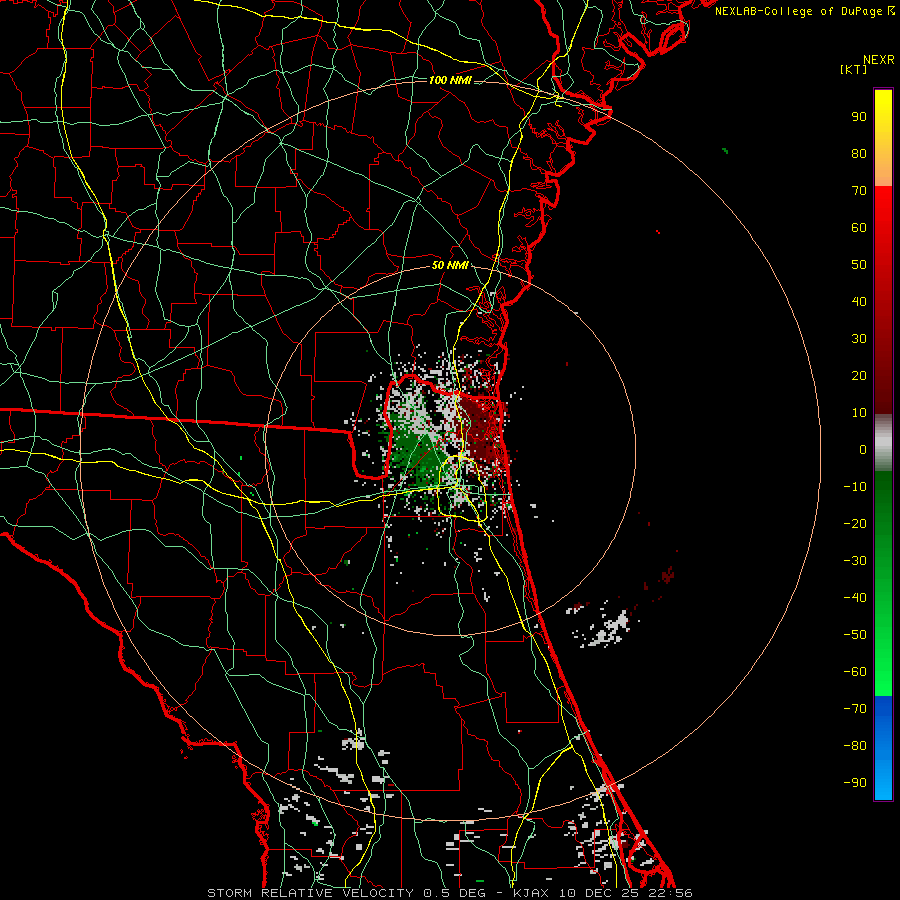Click the positive 80 scale value
This screenshot has height=900, width=900.
[859, 154]
